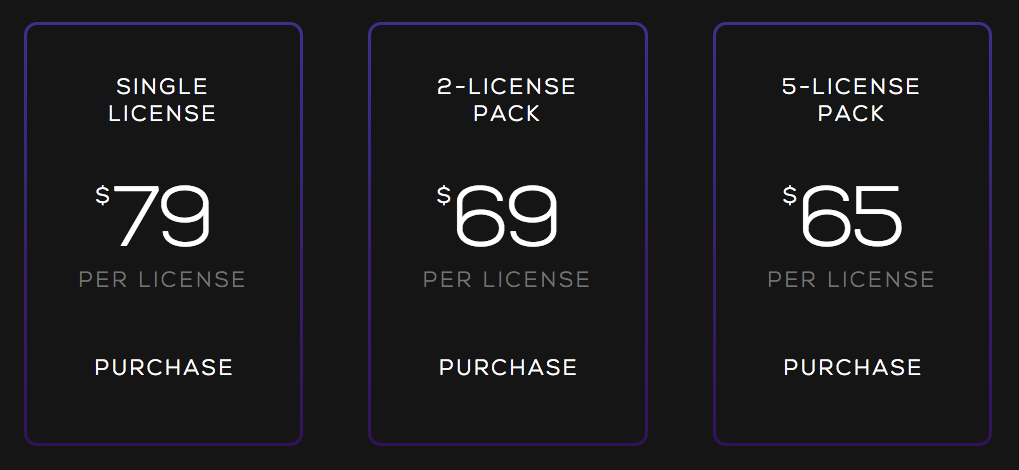Screen dimensions: 1019x470
Task: Click Per License text under the 79 price
Action: 162,279
